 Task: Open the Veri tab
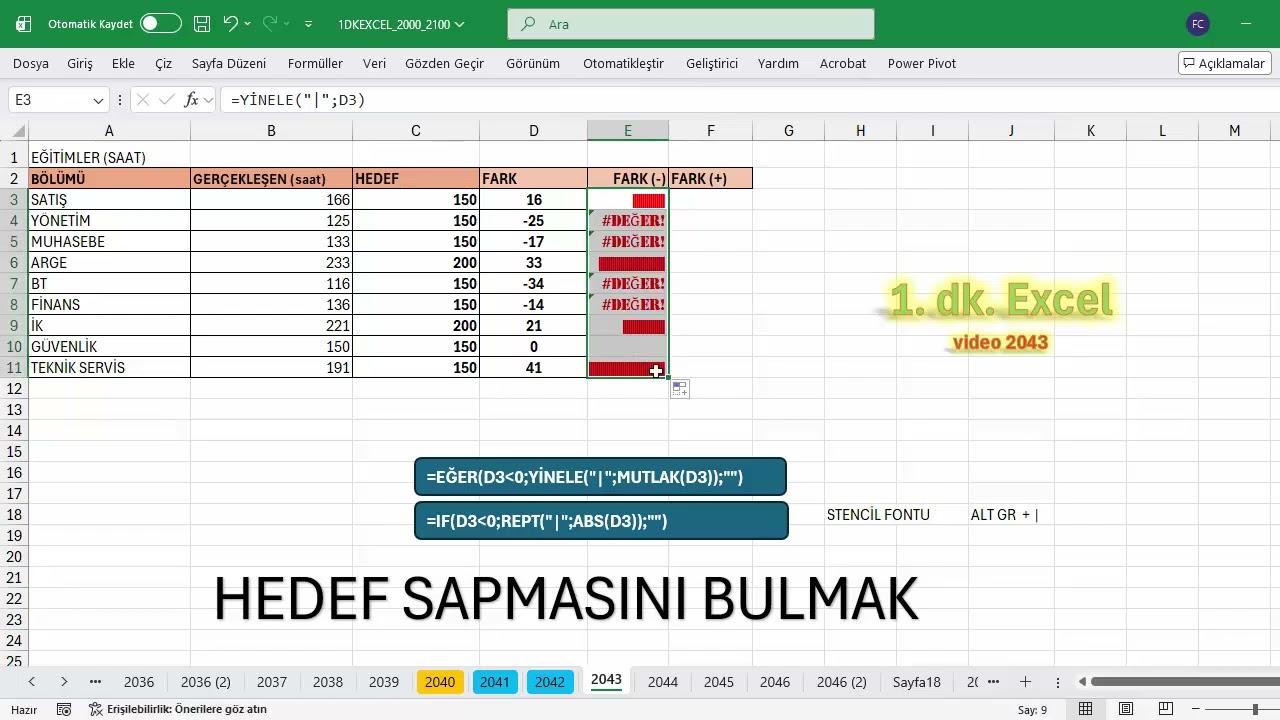[374, 63]
